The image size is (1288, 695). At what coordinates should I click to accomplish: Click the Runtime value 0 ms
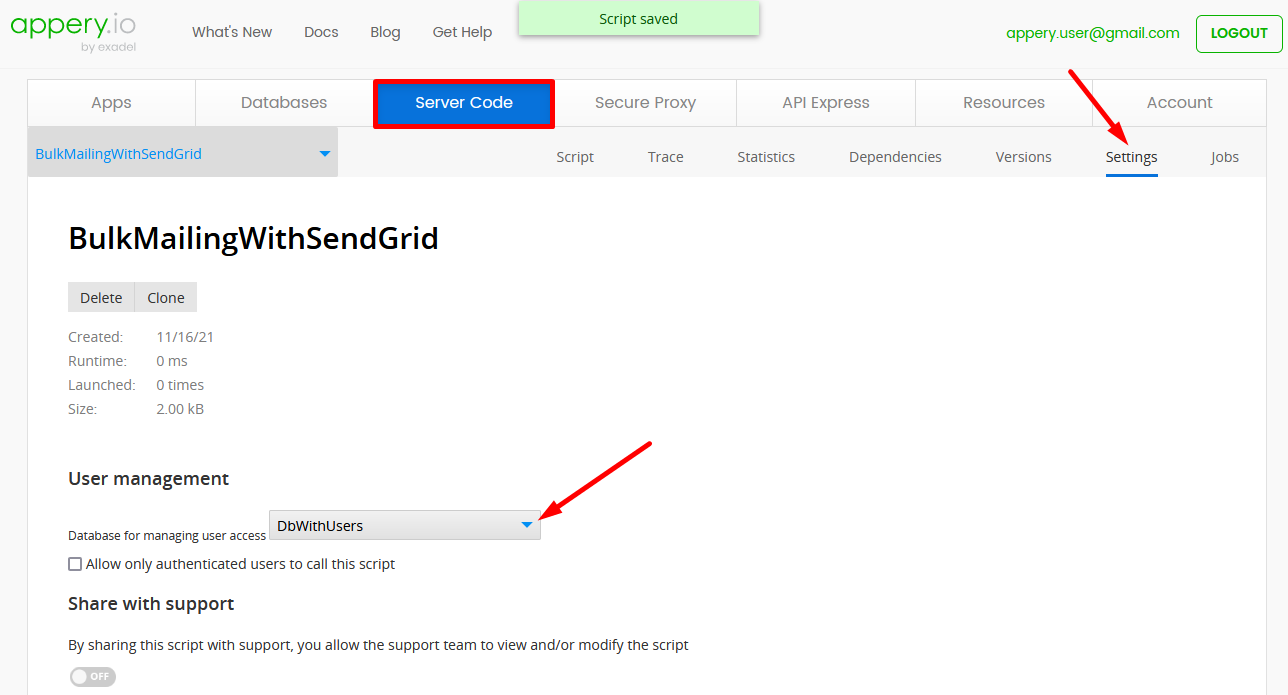tap(172, 361)
